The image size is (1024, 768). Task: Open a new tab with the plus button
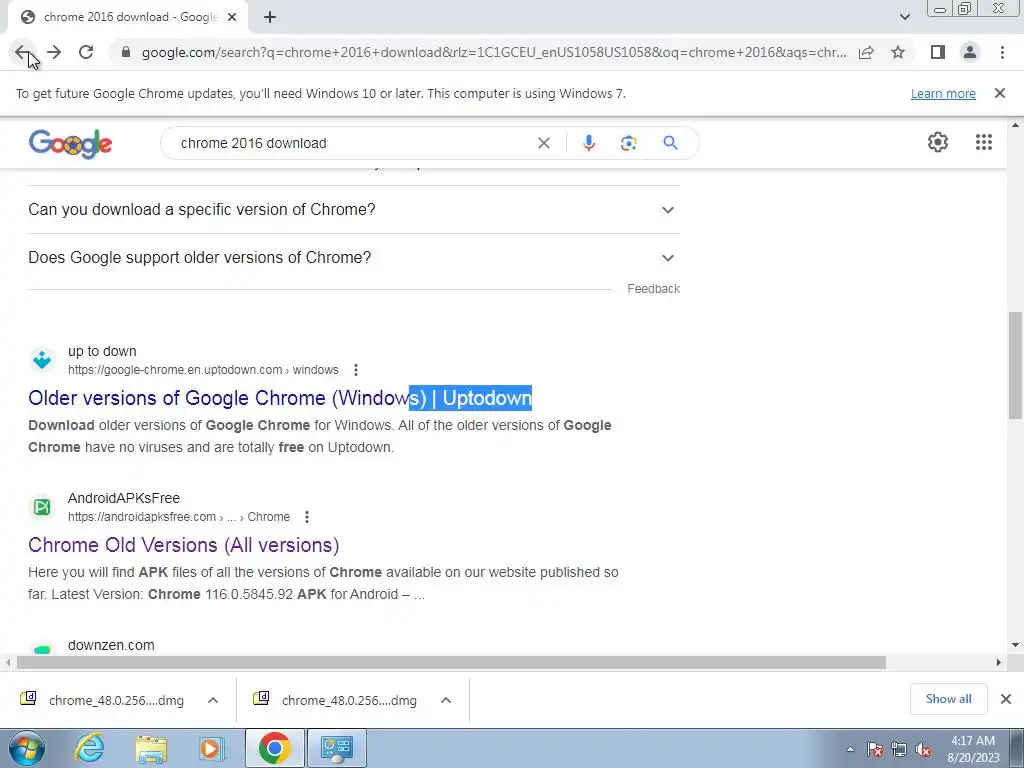click(270, 17)
